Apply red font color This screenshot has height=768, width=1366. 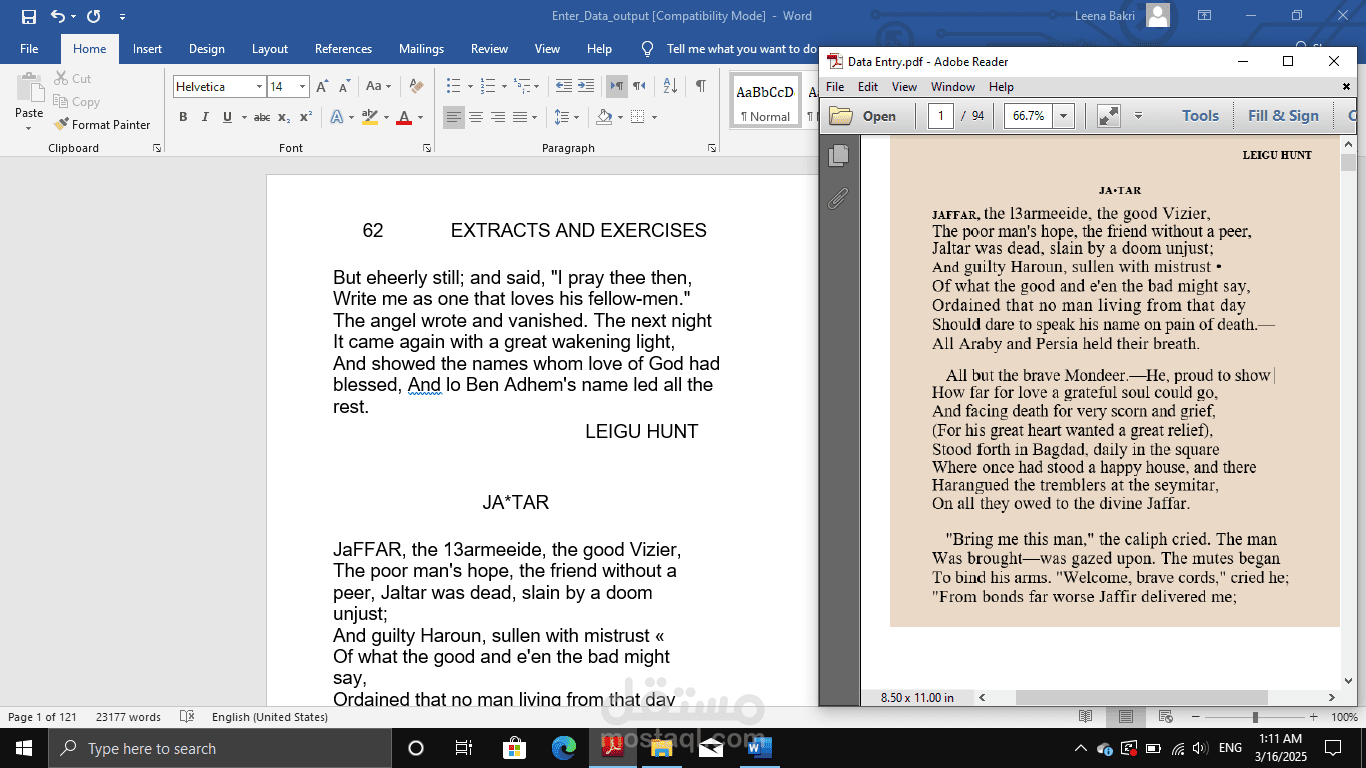[404, 117]
